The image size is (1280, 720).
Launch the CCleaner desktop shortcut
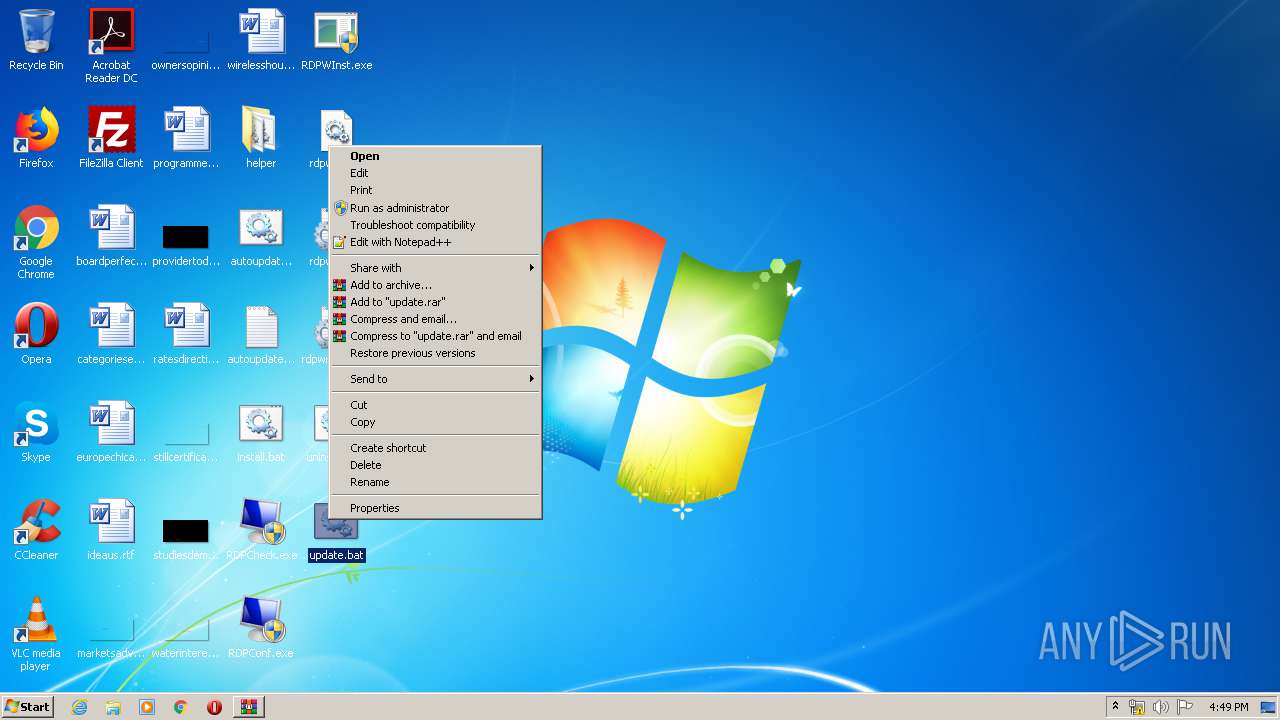[36, 530]
